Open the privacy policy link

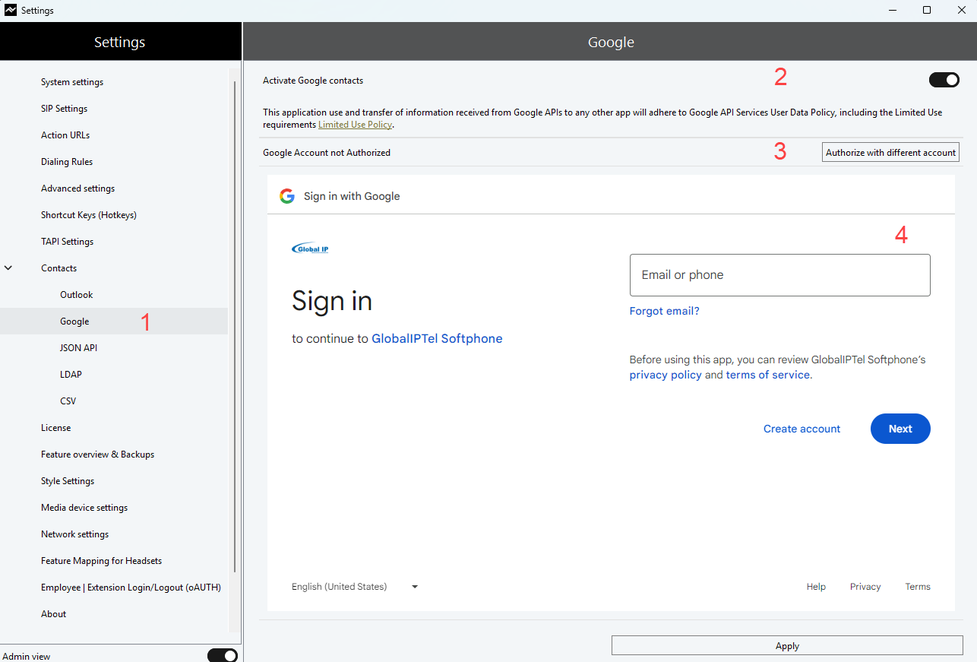click(665, 375)
